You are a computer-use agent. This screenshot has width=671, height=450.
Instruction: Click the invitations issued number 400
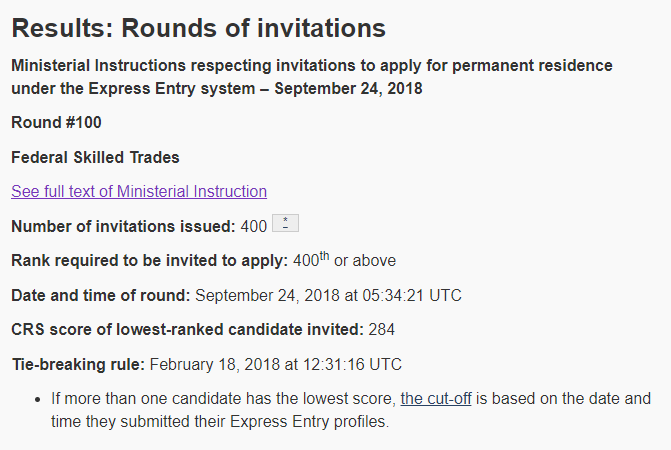click(254, 226)
